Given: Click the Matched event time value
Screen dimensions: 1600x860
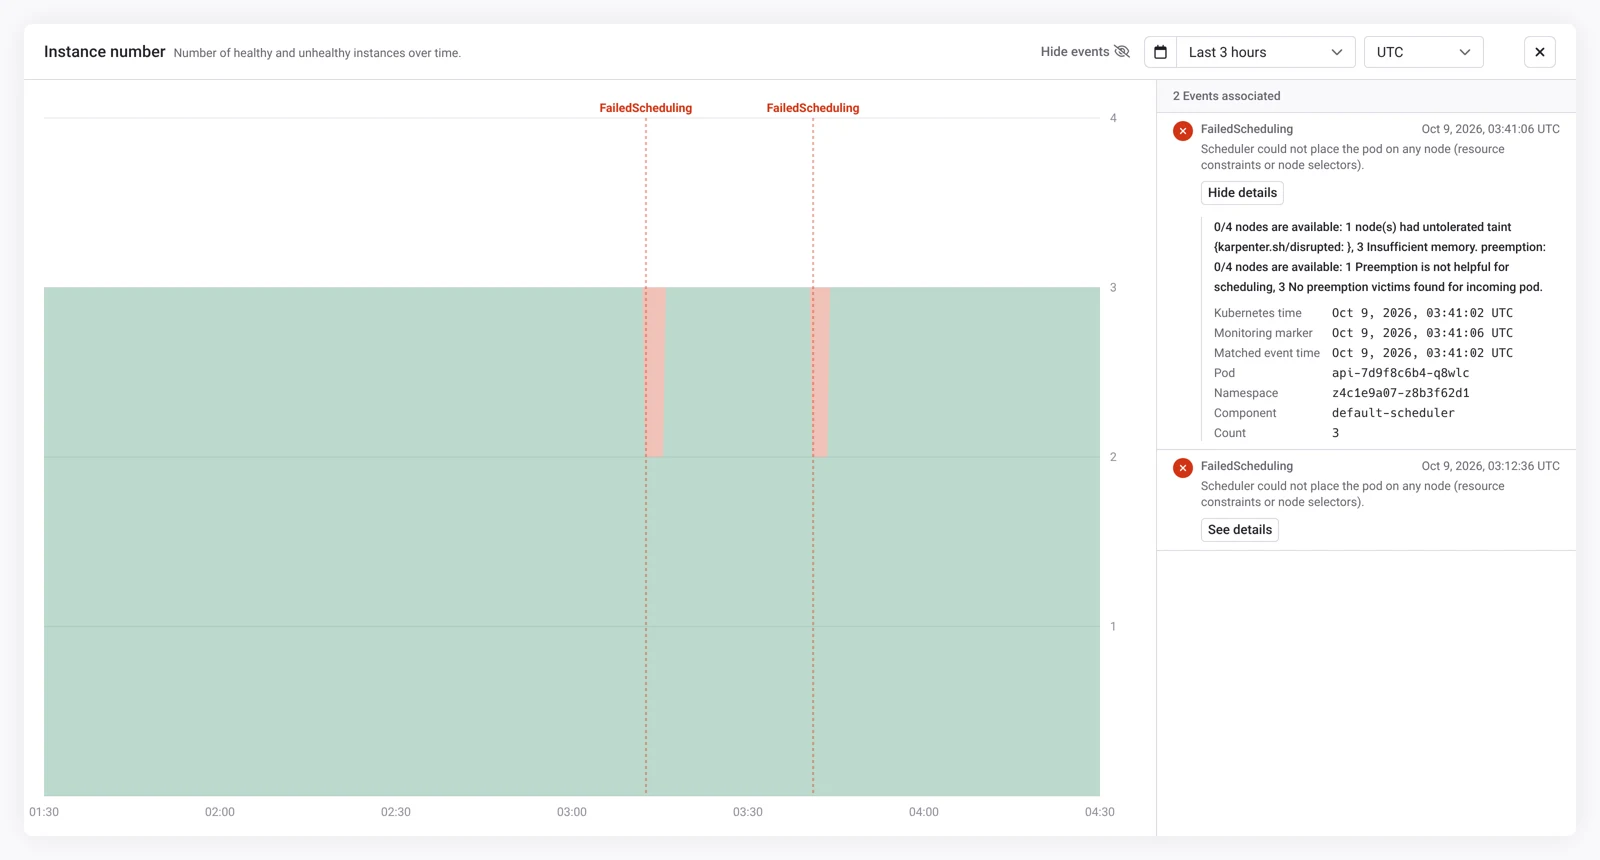Looking at the screenshot, I should click(x=1422, y=353).
